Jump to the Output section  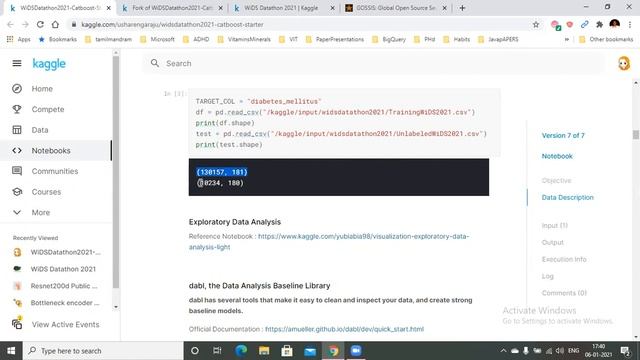552,242
